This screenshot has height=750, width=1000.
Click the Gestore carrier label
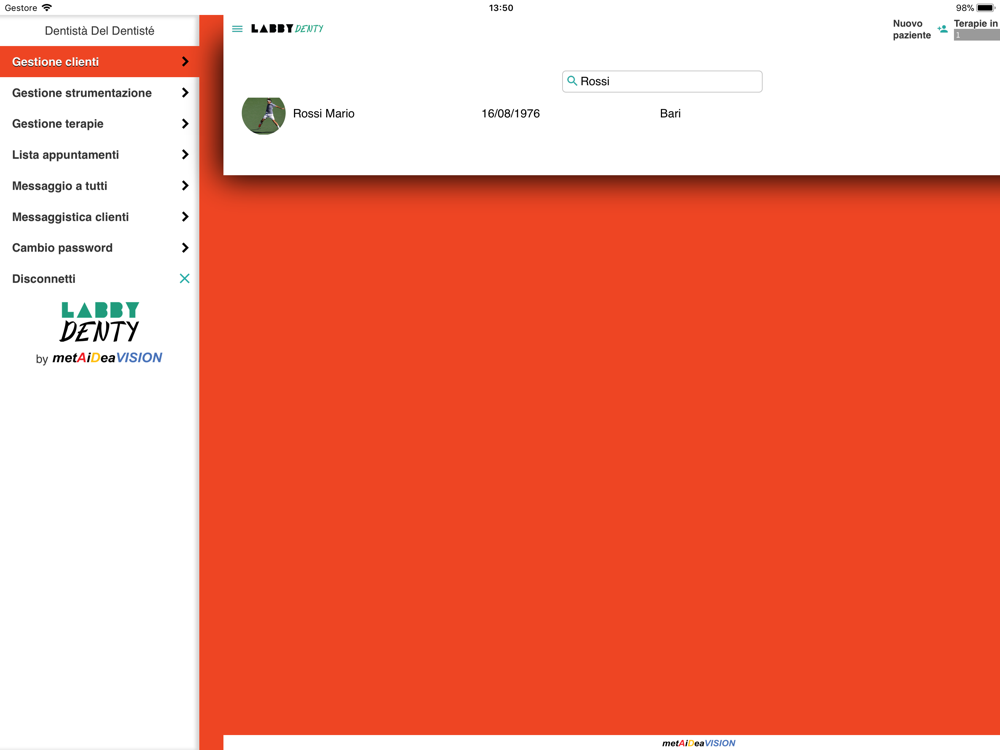(x=21, y=8)
